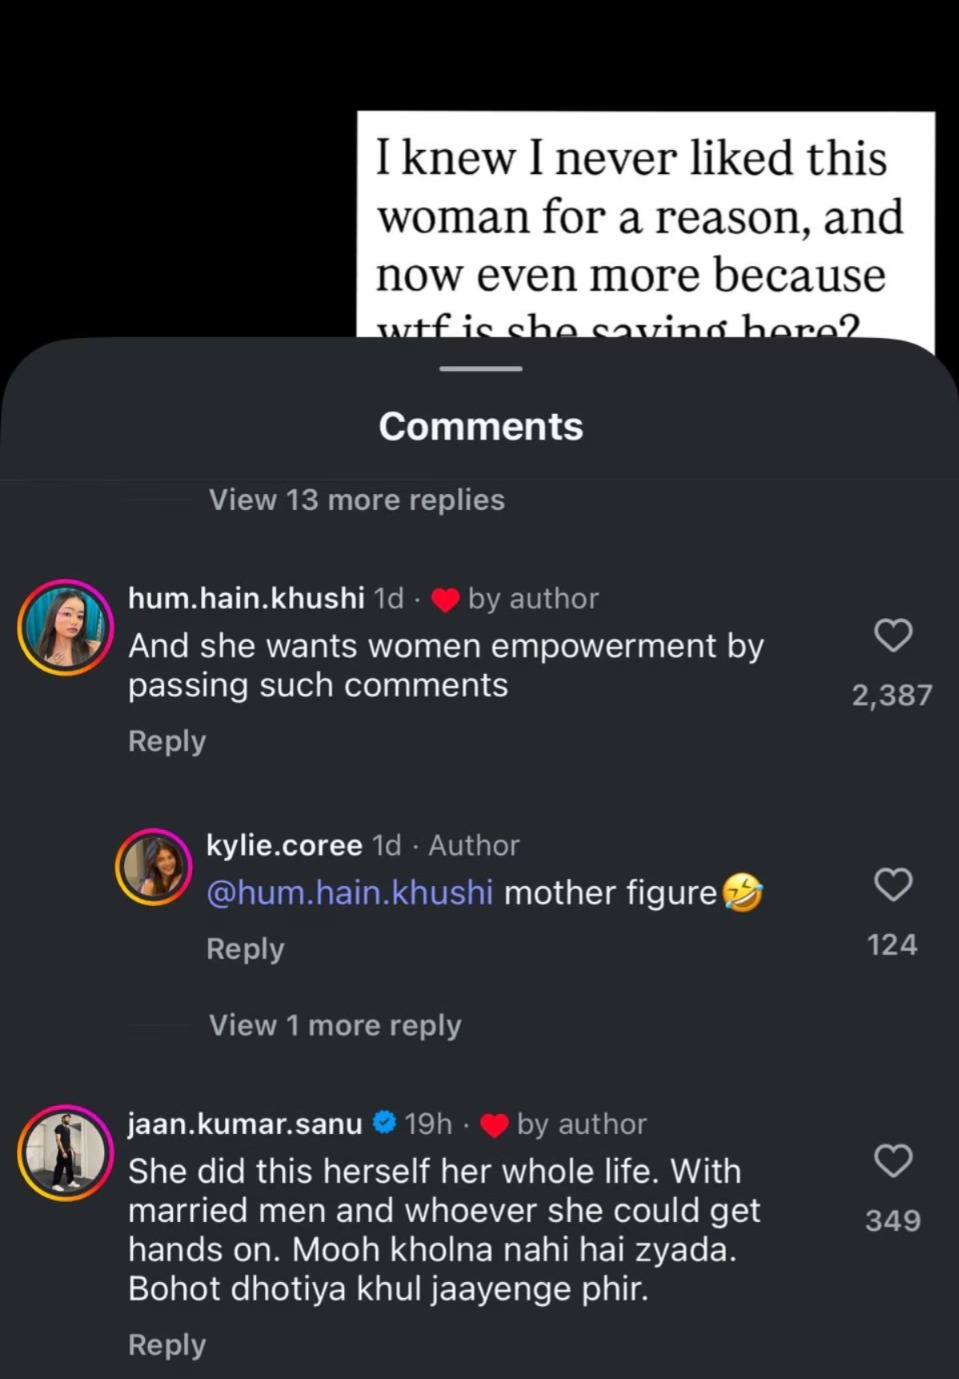Click hum.hain.khushi's profile picture
The image size is (959, 1379).
[64, 627]
